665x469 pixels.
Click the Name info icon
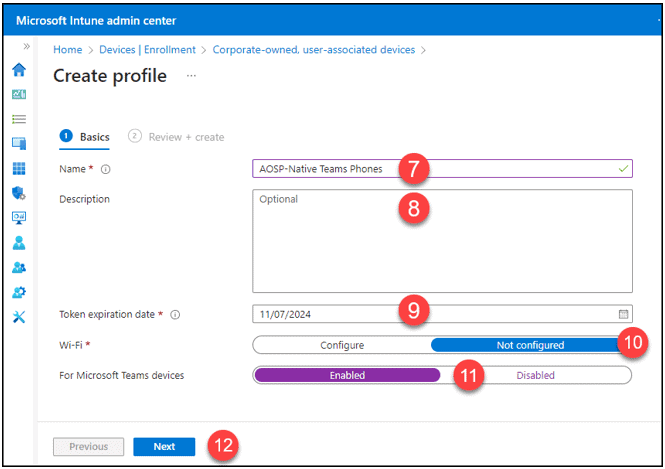106,170
